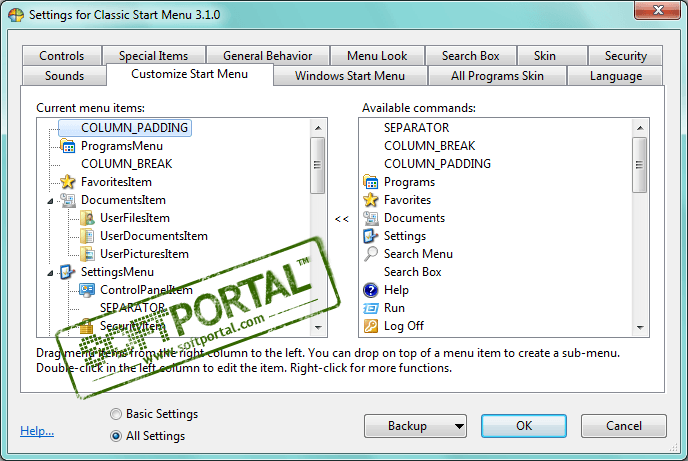Click the Search Menu magnifier icon
The width and height of the screenshot is (688, 461).
coord(371,254)
